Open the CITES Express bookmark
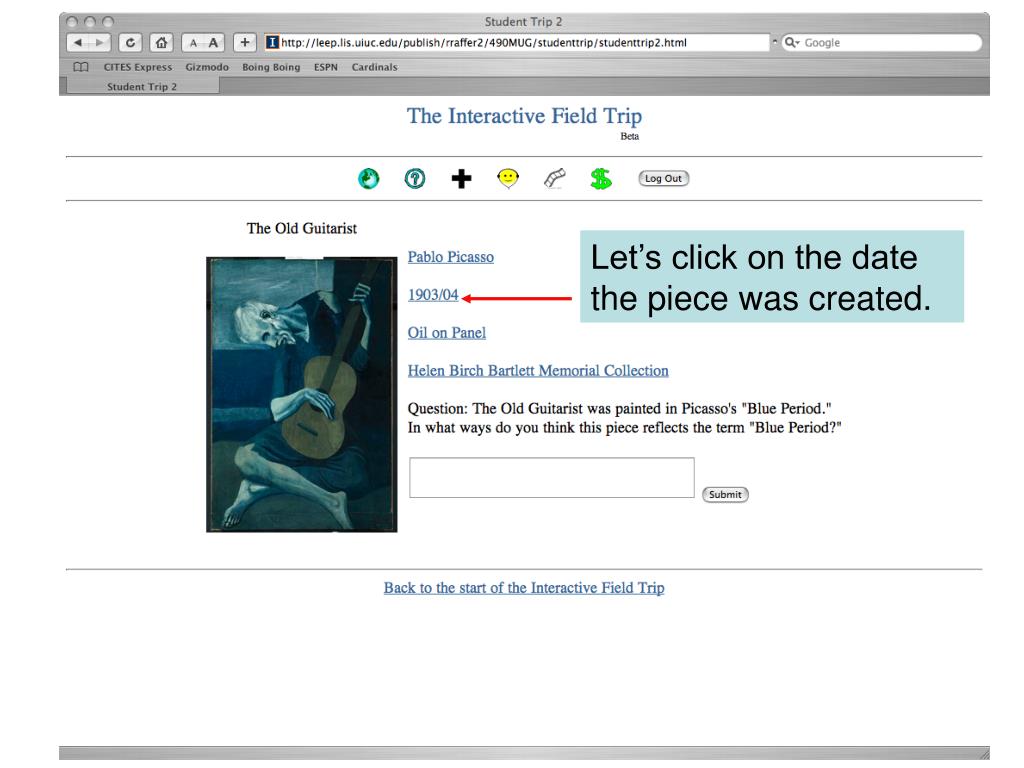The image size is (1024, 768). click(x=138, y=67)
